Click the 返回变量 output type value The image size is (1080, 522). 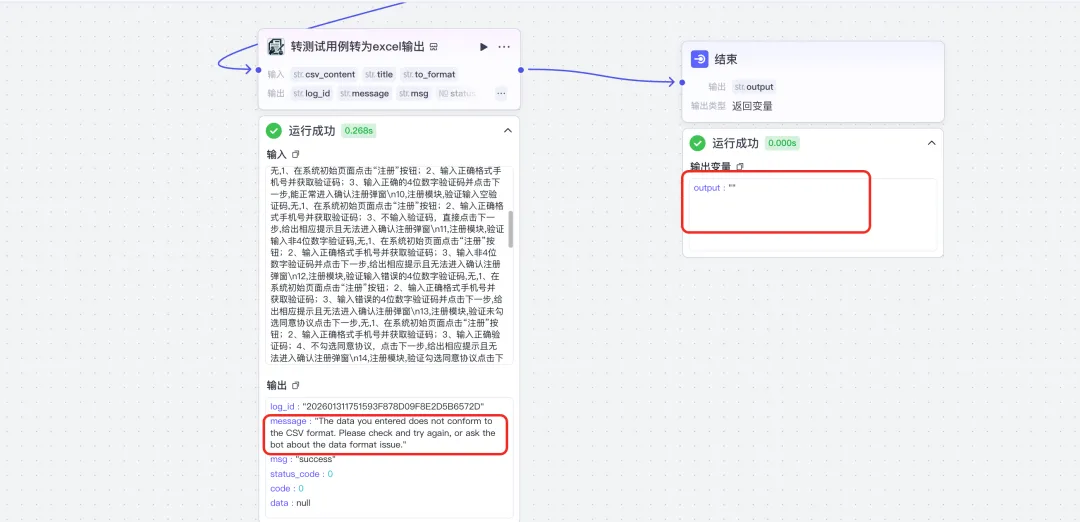[x=752, y=106]
